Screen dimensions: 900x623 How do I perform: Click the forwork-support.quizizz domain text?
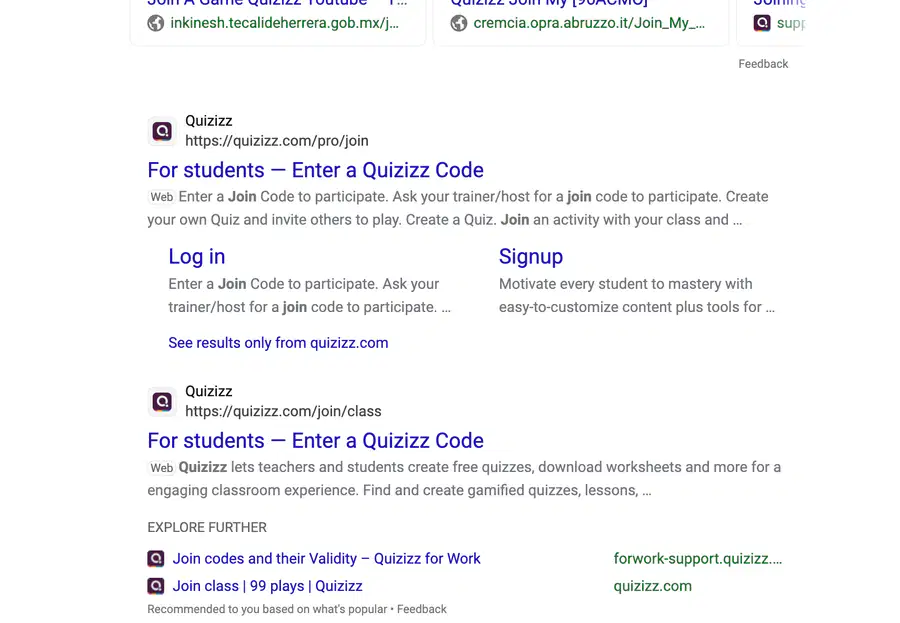click(697, 559)
